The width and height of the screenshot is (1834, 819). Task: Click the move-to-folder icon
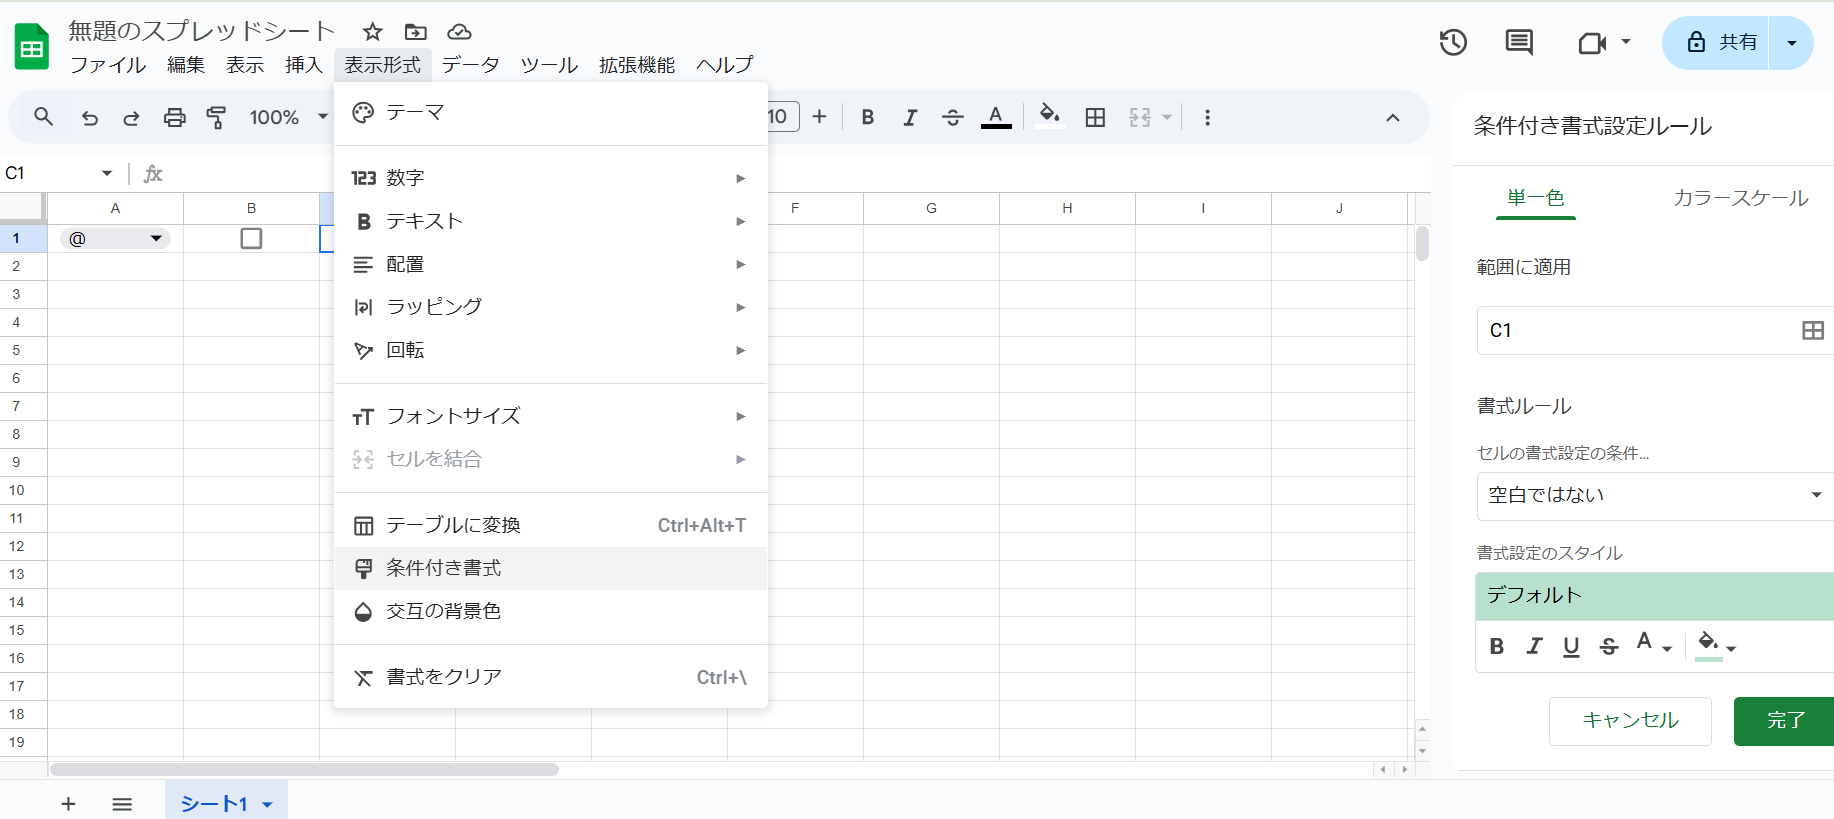[416, 32]
